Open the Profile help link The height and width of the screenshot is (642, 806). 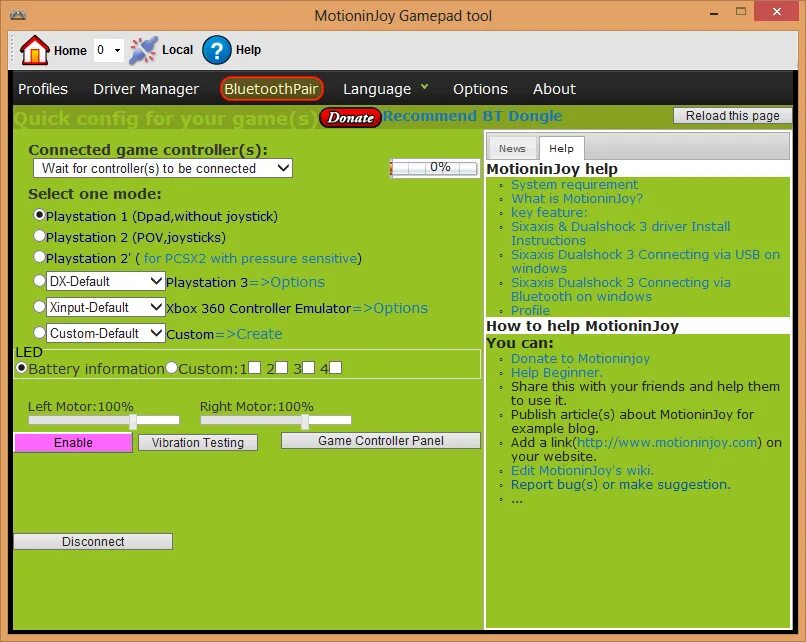coord(530,310)
